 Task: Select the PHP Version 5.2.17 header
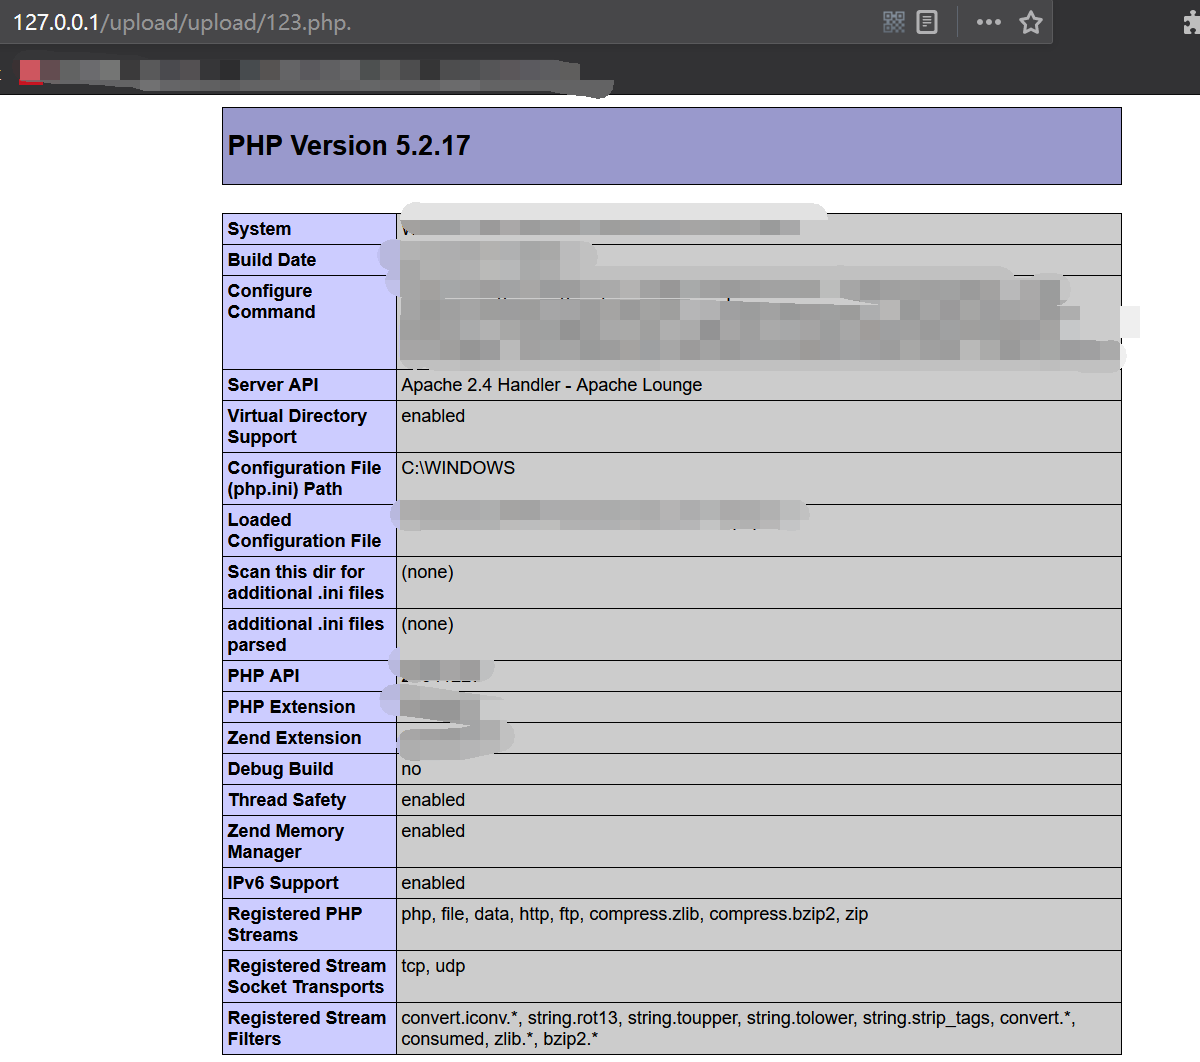pos(347,145)
